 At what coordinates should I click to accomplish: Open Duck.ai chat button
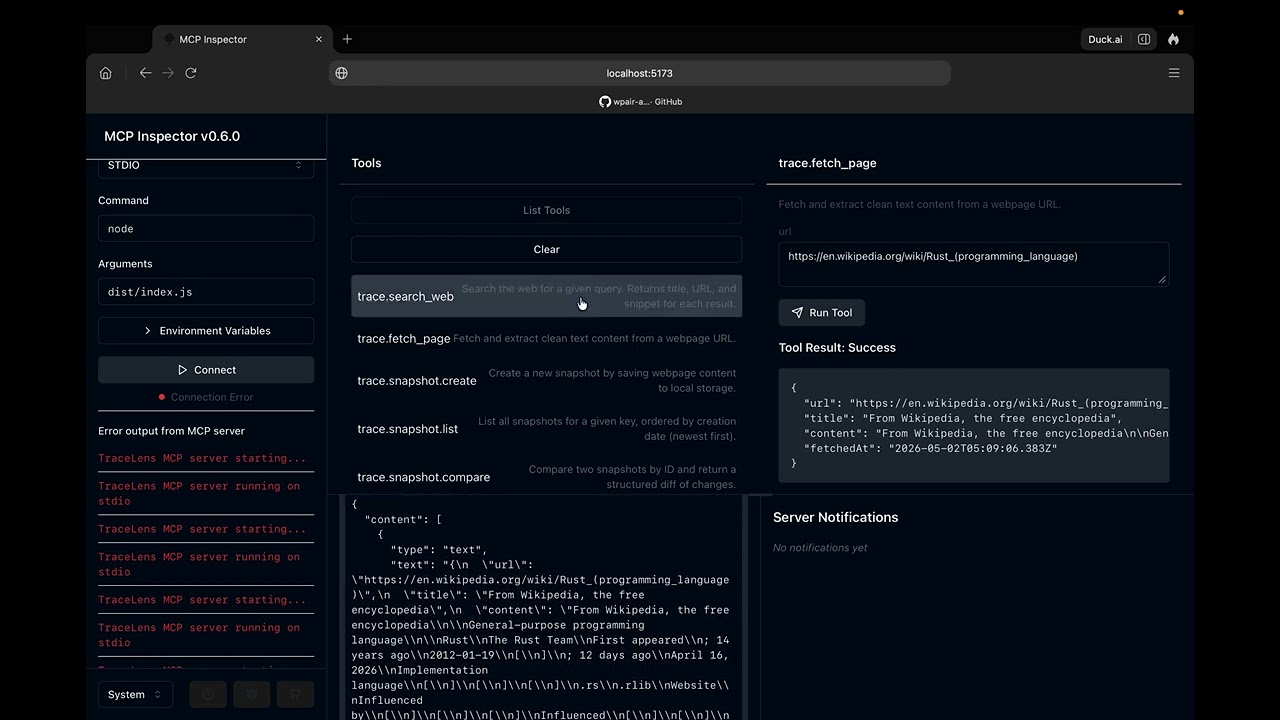tap(1105, 39)
